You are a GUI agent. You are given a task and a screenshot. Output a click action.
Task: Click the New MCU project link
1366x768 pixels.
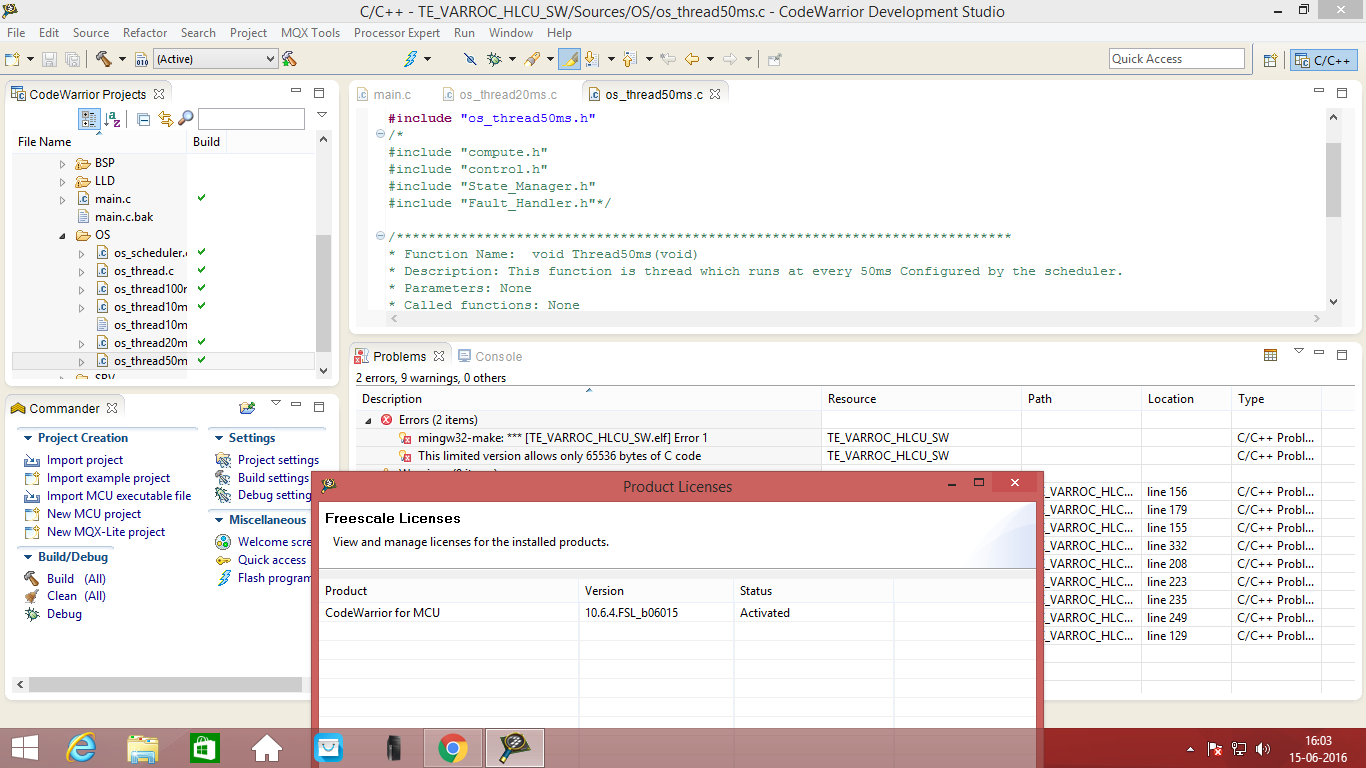tap(94, 514)
